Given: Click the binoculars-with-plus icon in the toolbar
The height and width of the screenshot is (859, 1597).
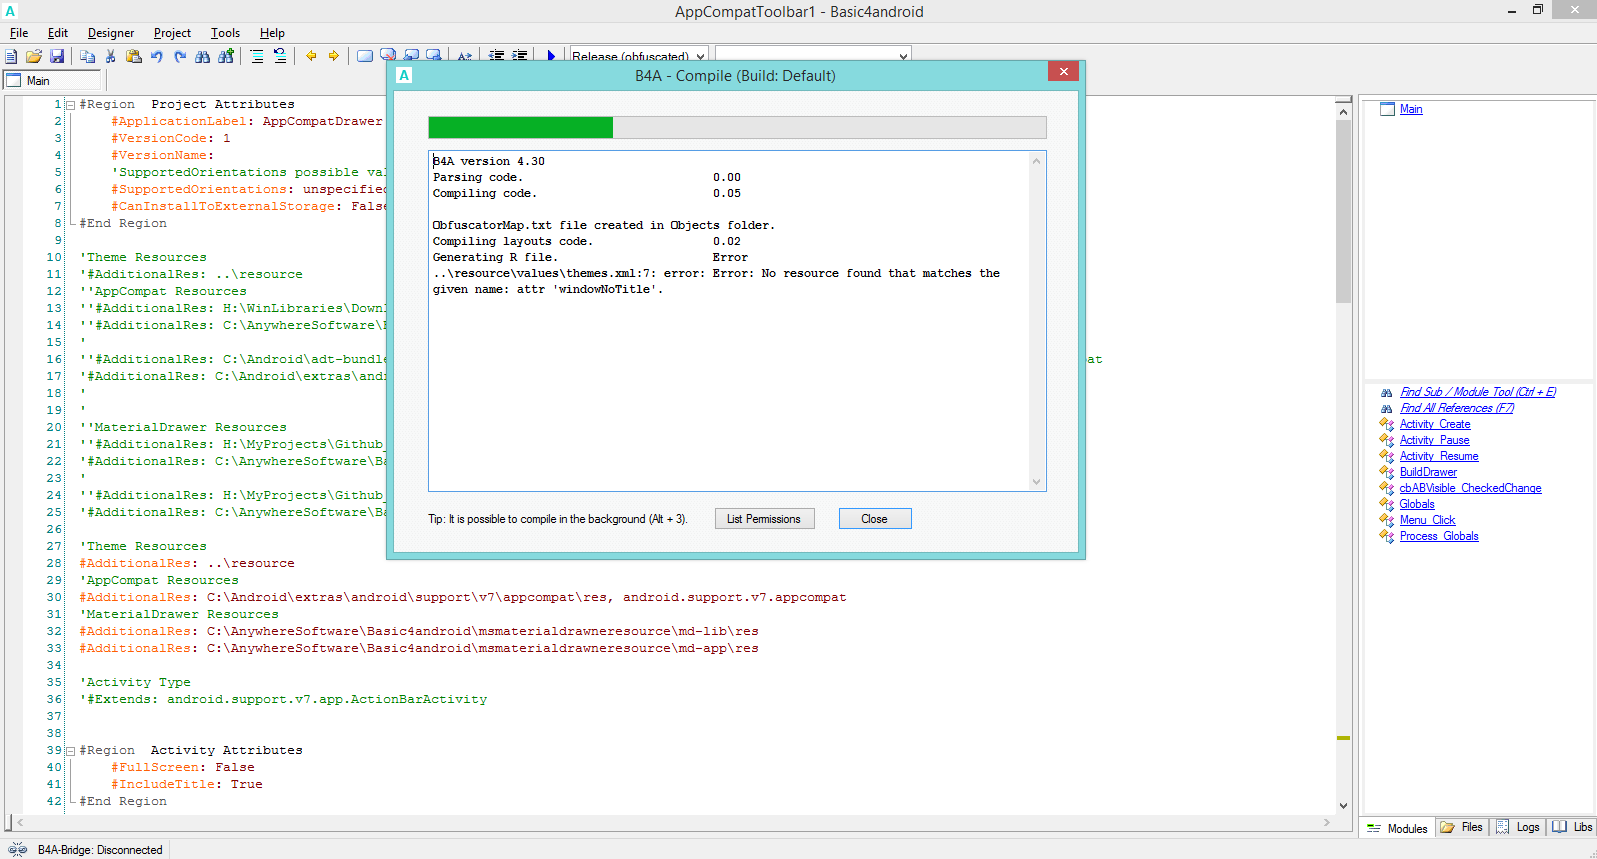Looking at the screenshot, I should coord(226,57).
